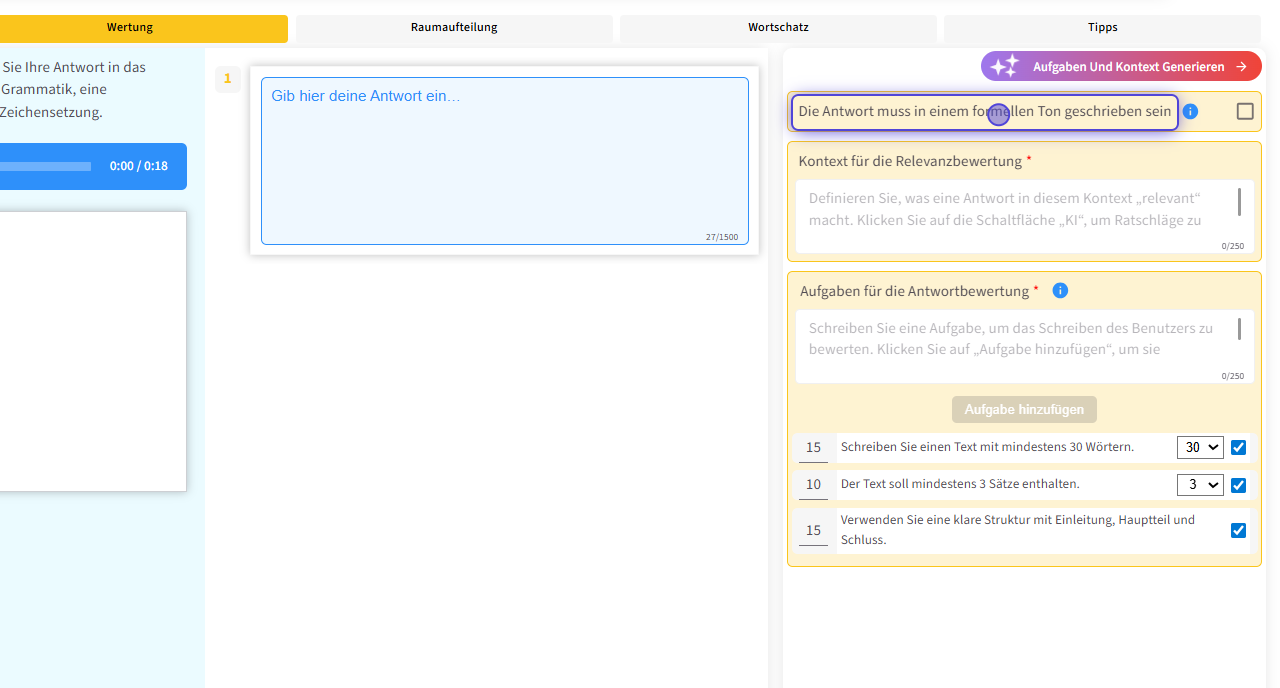This screenshot has width=1280, height=688.
Task: Click the answer text area
Action: [x=504, y=161]
